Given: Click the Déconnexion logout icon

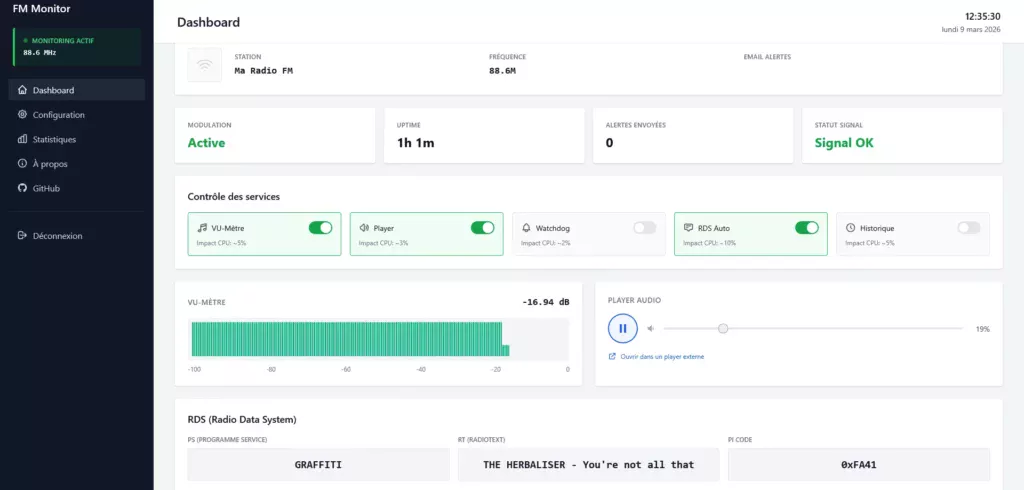Looking at the screenshot, I should (x=22, y=236).
